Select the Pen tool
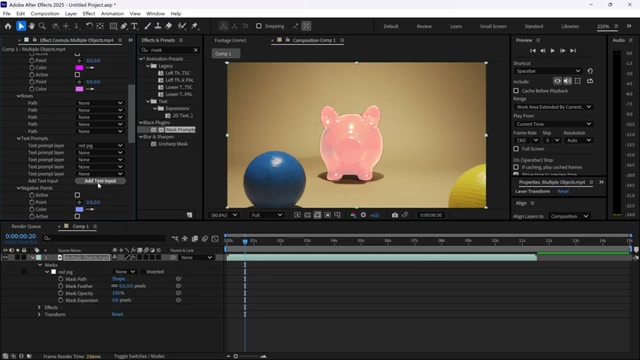Image resolution: width=640 pixels, height=360 pixels. 124,26
